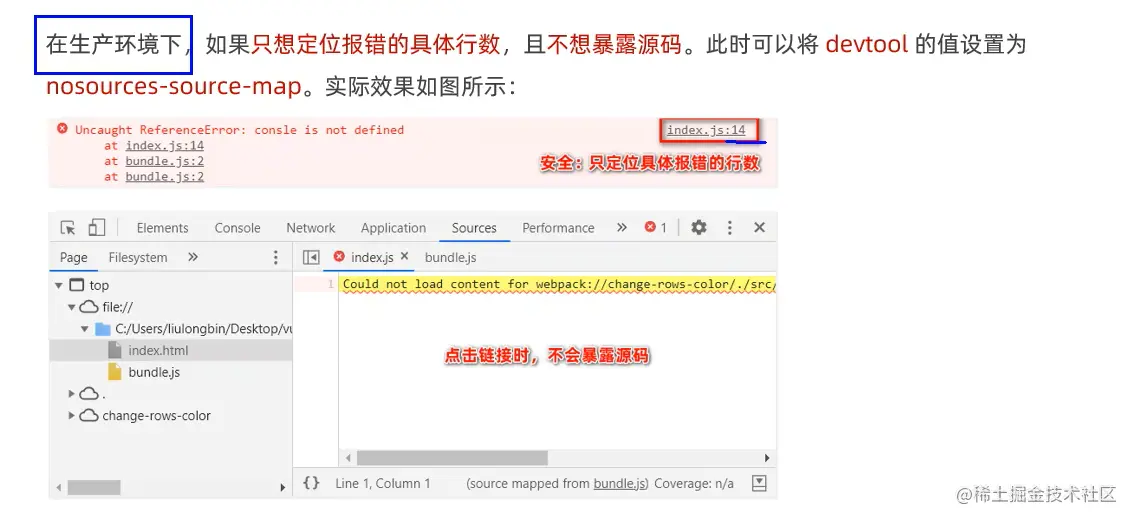
Task: Open the DevTools three-dot customize menu
Action: 730,228
